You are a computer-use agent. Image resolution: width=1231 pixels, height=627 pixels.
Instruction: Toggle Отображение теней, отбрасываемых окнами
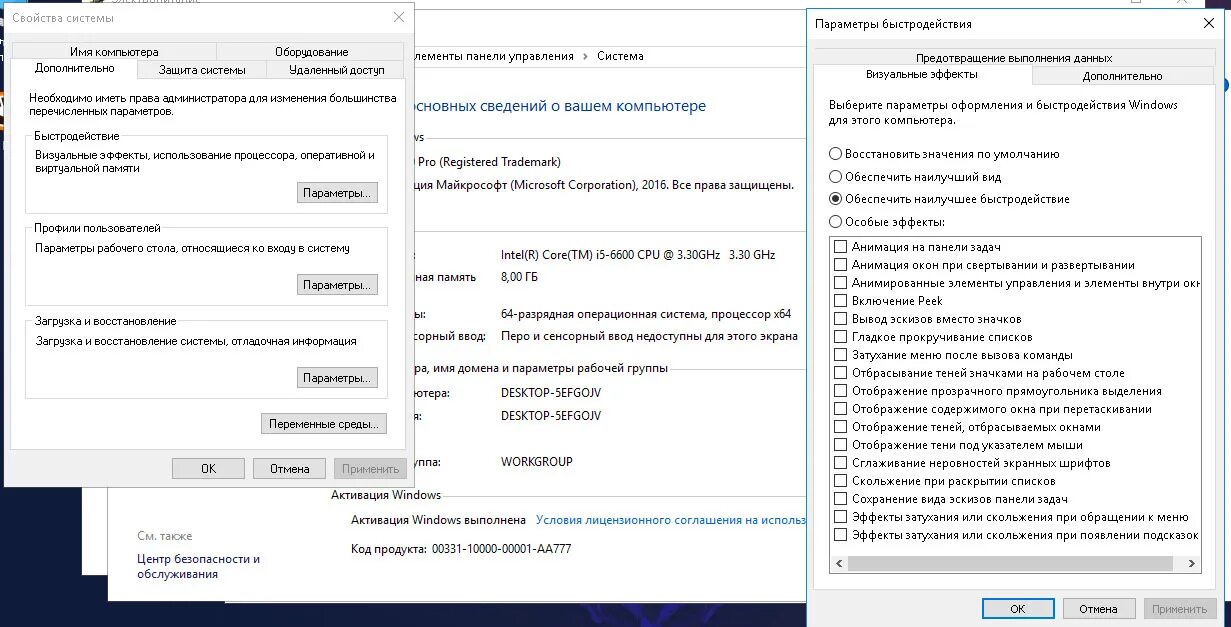click(x=841, y=427)
